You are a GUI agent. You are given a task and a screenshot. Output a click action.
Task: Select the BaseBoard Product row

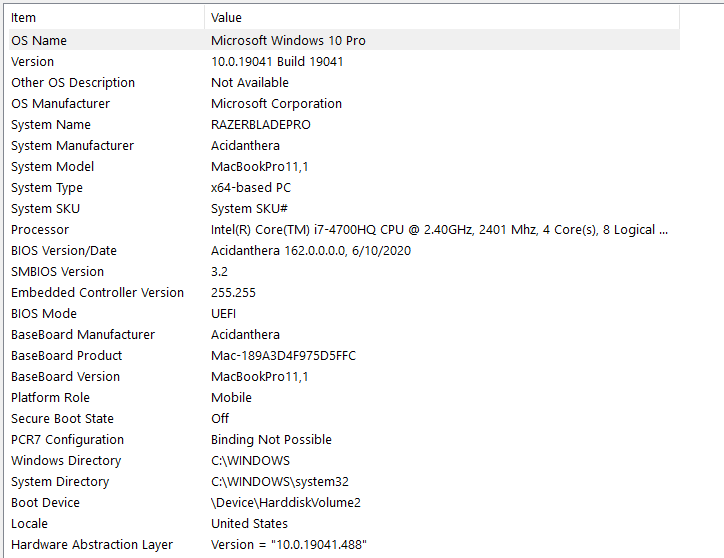click(67, 355)
